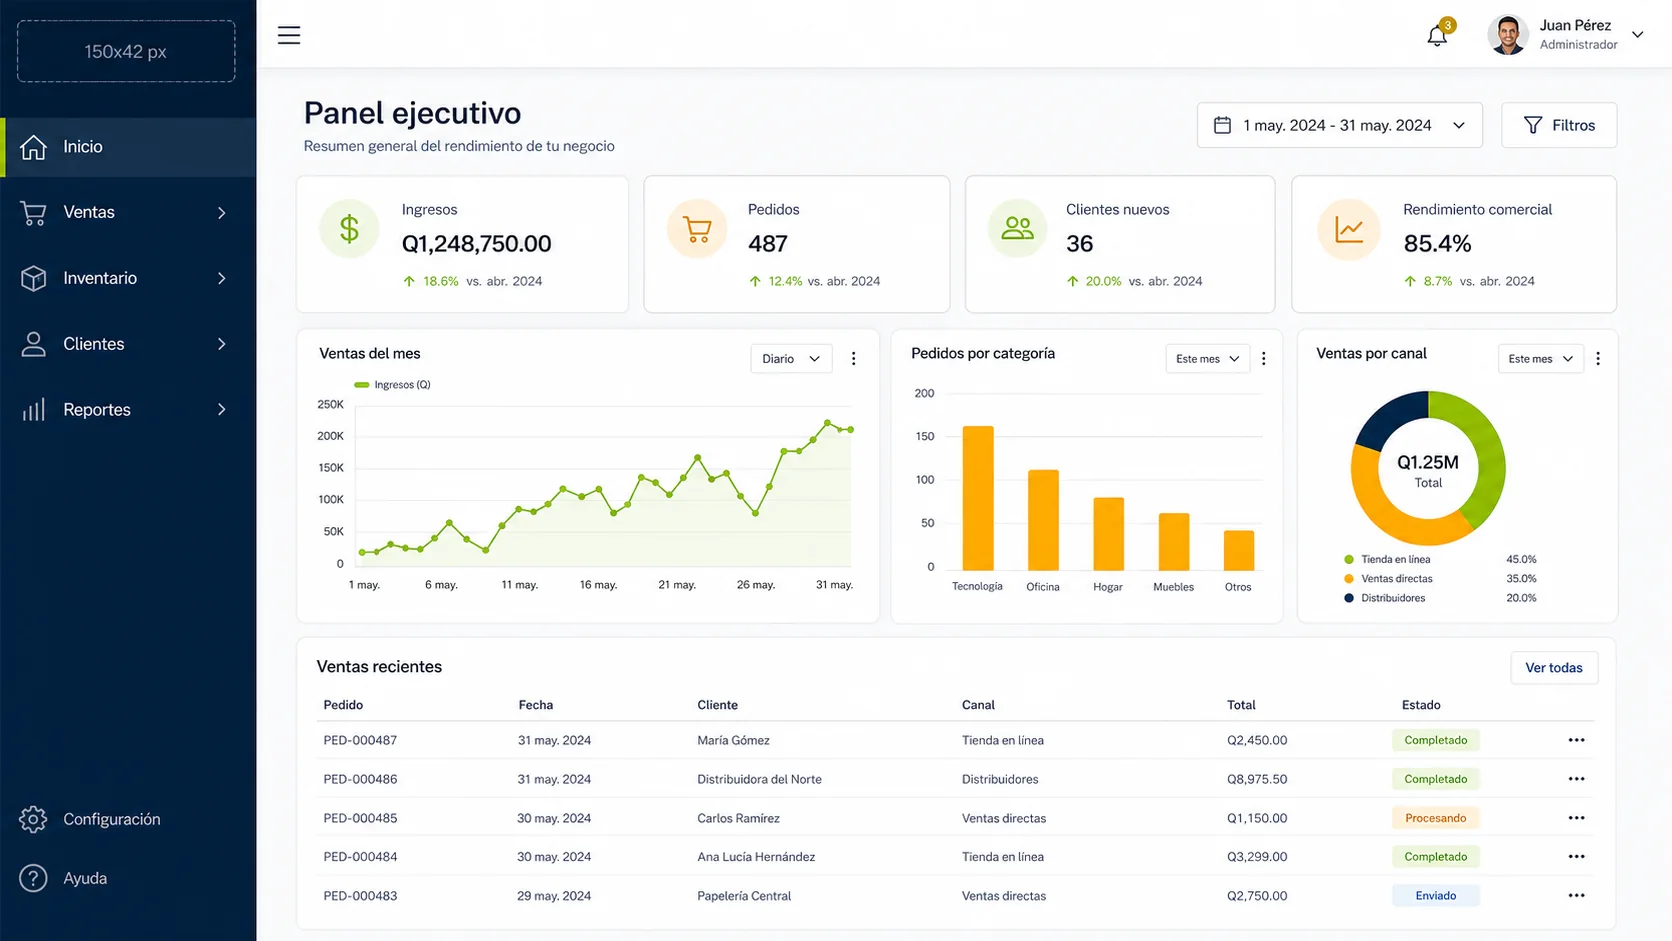
Task: Click the Rendimiento comercial chart icon
Action: coord(1349,229)
